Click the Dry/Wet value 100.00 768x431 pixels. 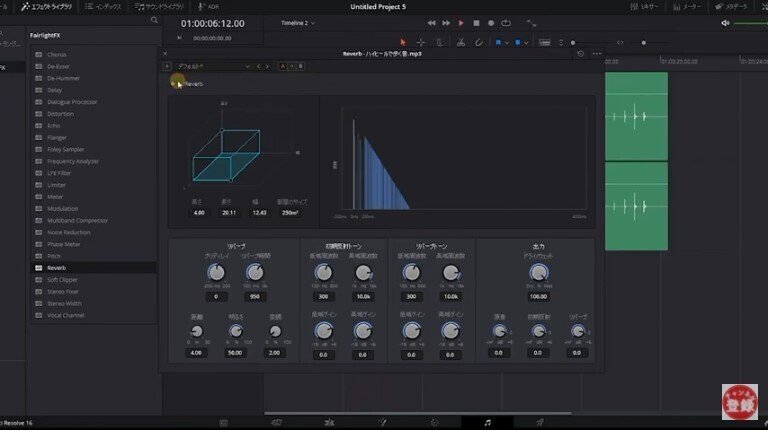[538, 296]
